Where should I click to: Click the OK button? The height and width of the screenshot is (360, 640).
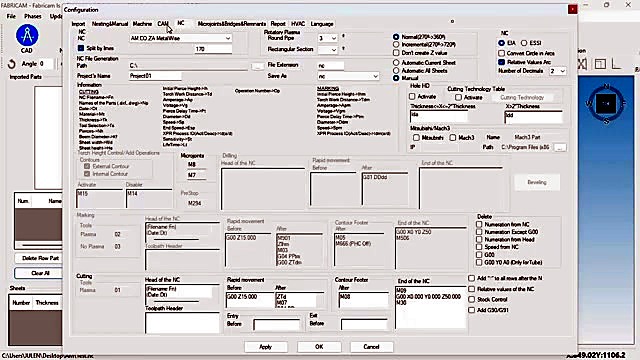pos(319,347)
